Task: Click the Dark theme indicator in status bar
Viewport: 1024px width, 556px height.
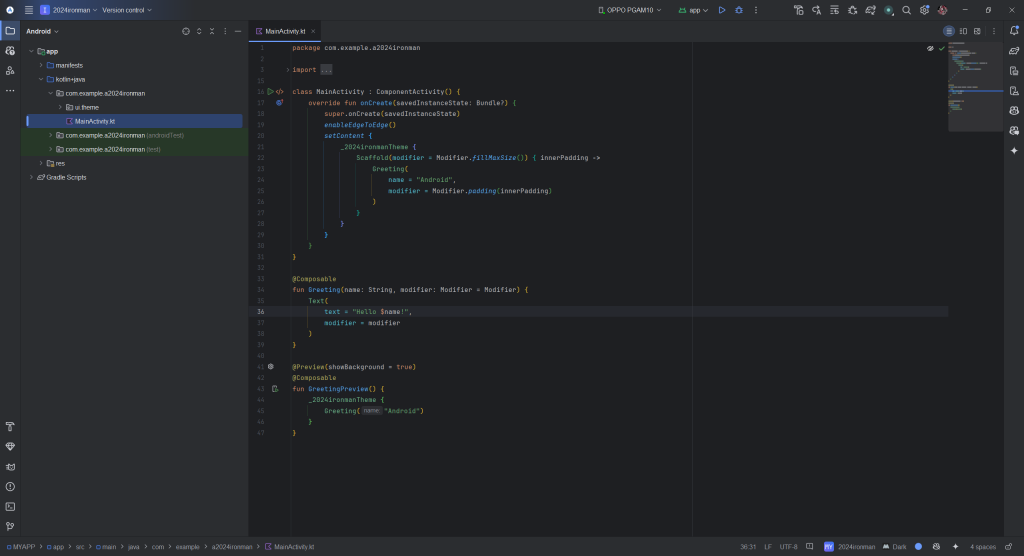Action: point(895,547)
